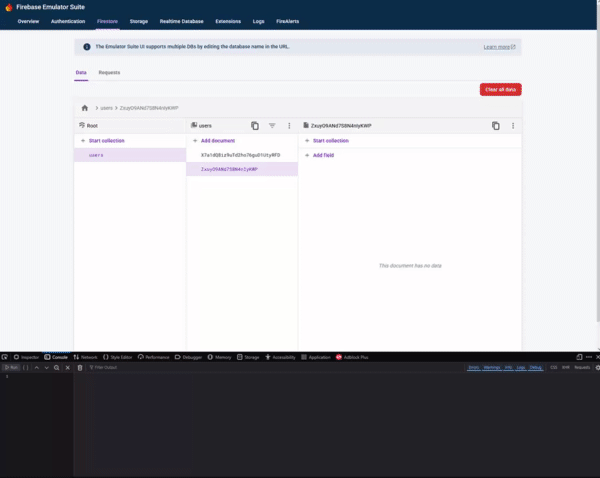
Task: Copy the users collection path
Action: [255, 126]
